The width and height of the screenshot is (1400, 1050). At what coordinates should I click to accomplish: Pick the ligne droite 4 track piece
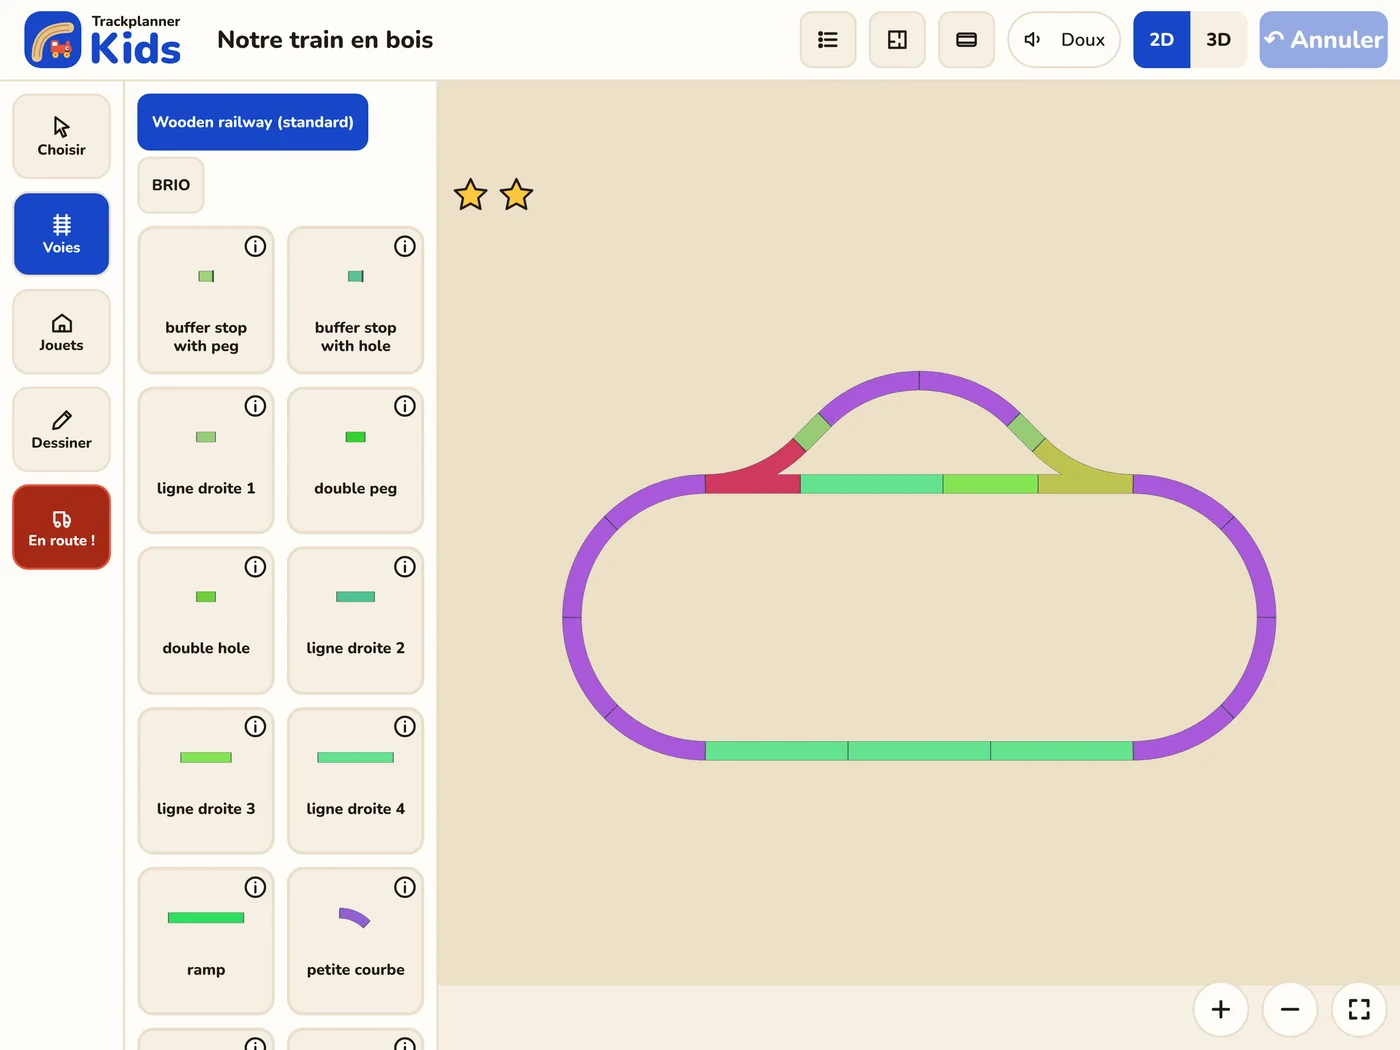[355, 781]
